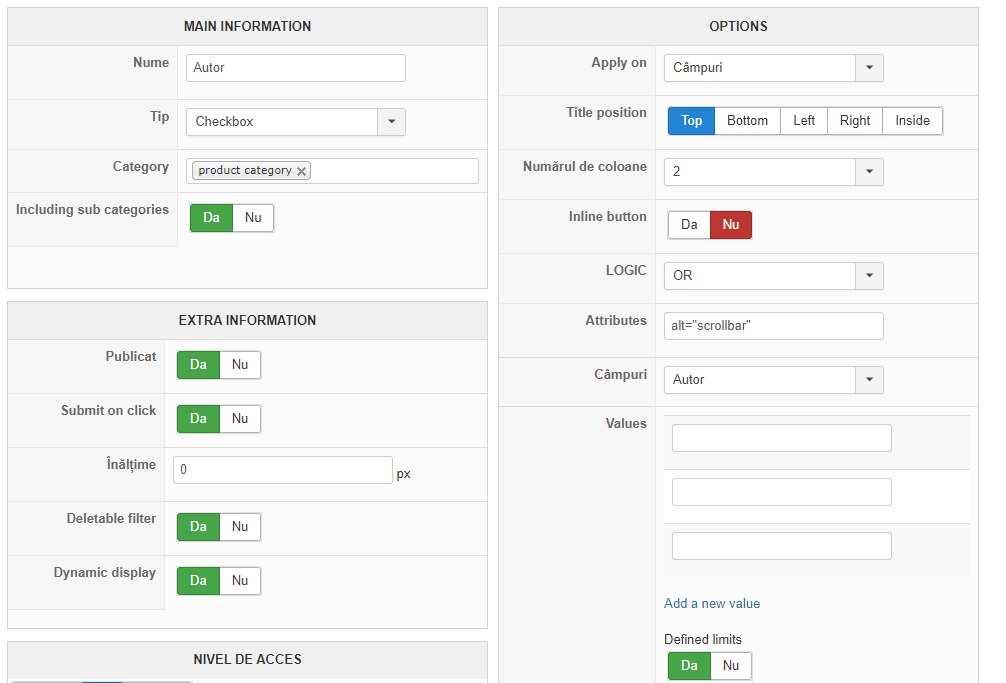
Task: Choose Inside title position
Action: (912, 121)
